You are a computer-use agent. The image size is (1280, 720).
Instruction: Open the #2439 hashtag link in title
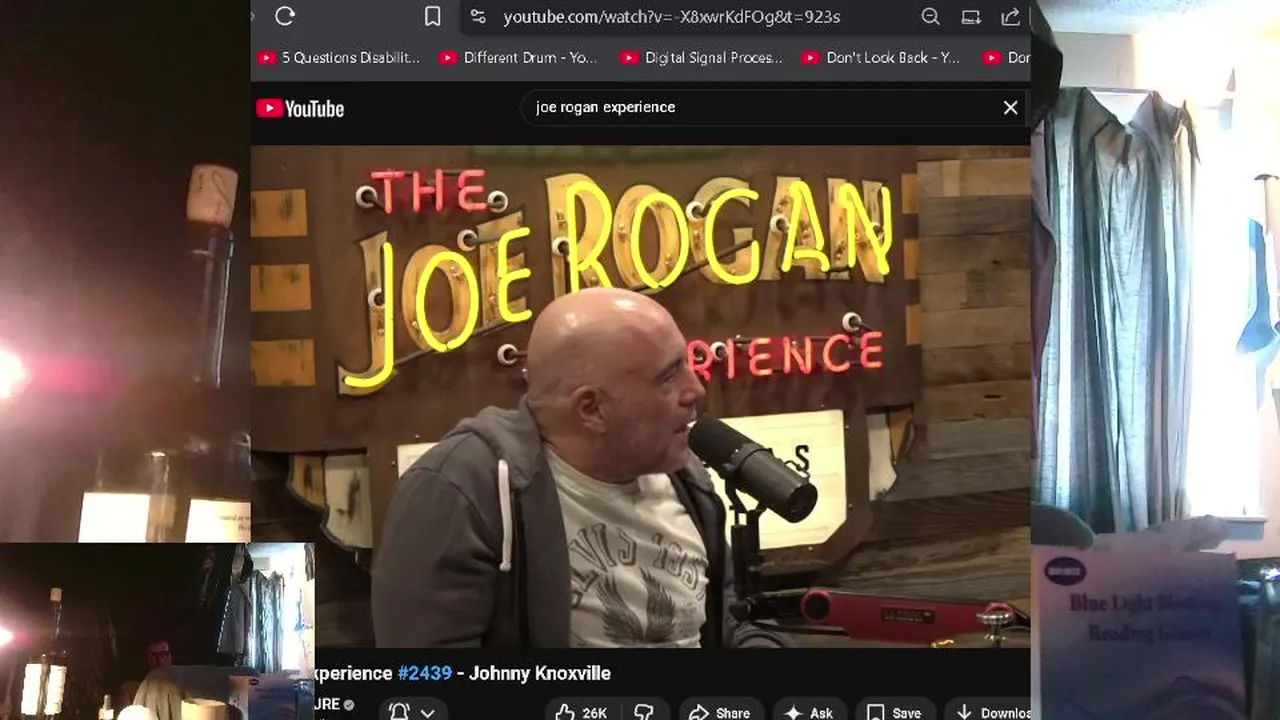(x=425, y=673)
